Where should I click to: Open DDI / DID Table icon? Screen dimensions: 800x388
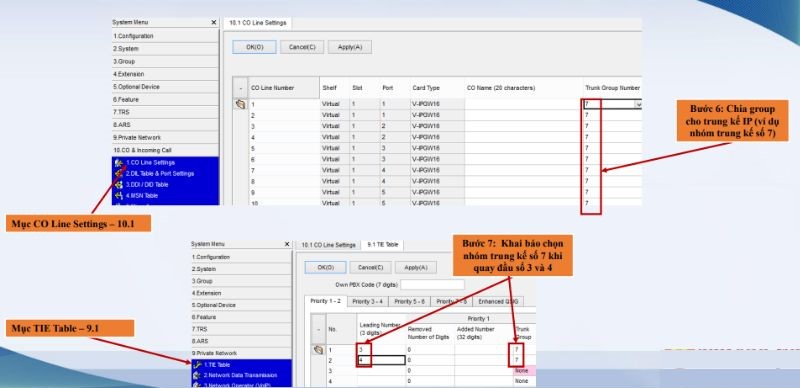(119, 185)
